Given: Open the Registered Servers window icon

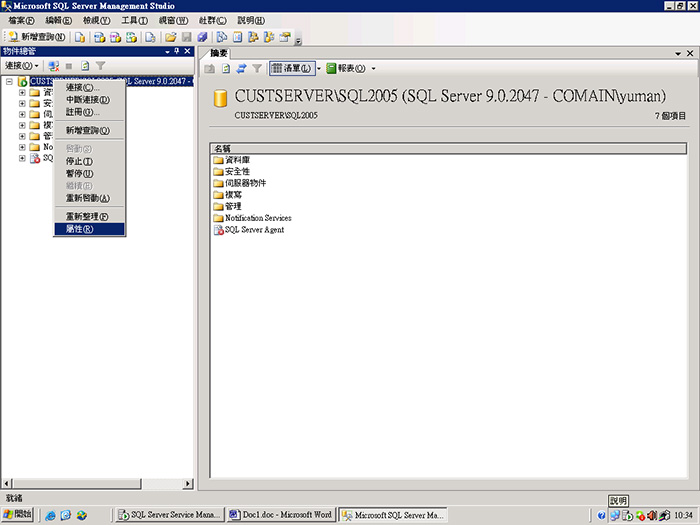Looking at the screenshot, I should point(221,37).
